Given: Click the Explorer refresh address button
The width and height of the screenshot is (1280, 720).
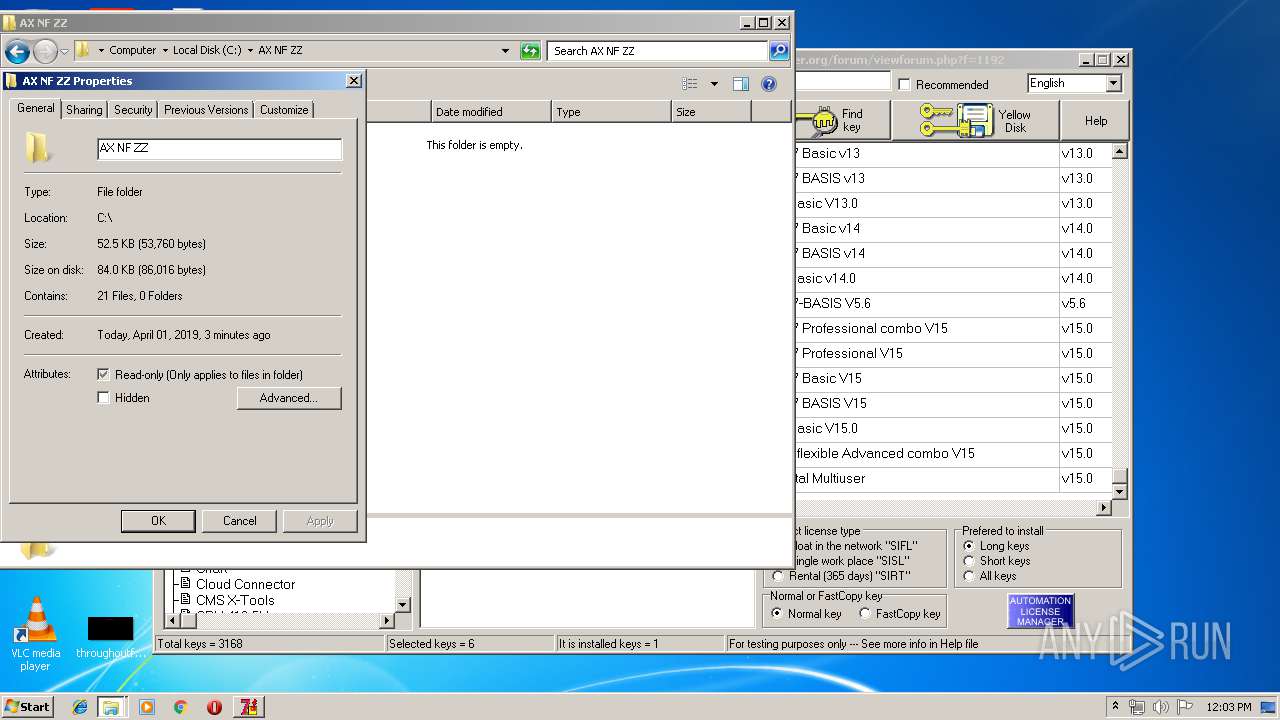Looking at the screenshot, I should (531, 51).
